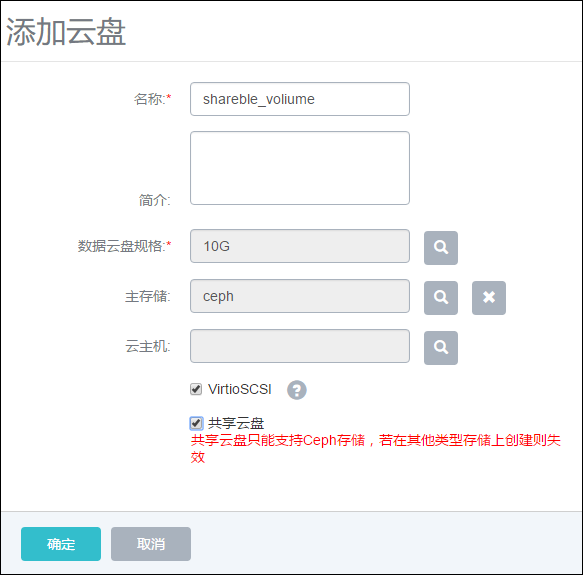Clear primary storage with the X icon
The image size is (583, 575).
click(489, 298)
